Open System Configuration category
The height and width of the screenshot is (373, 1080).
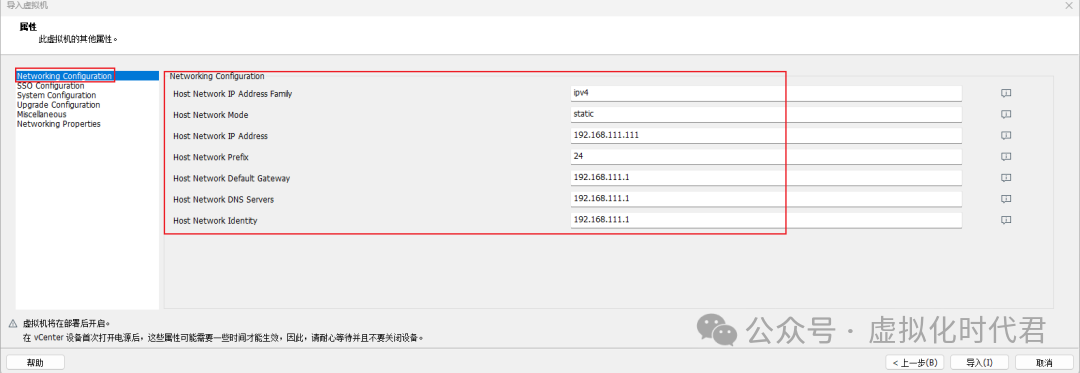pos(56,96)
